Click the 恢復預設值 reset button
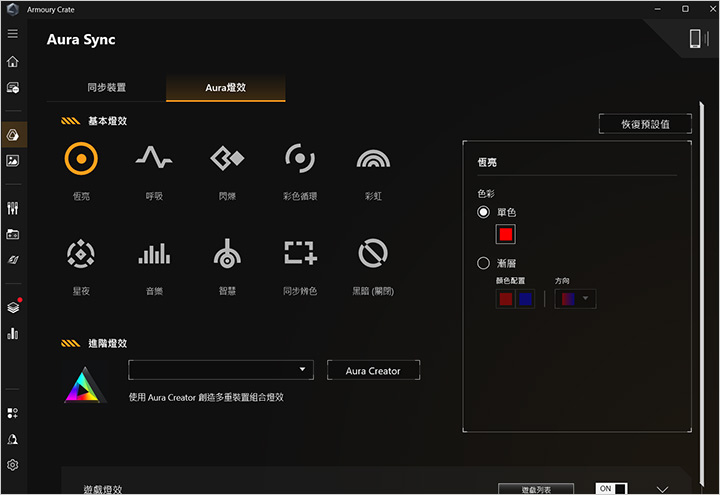 (645, 124)
